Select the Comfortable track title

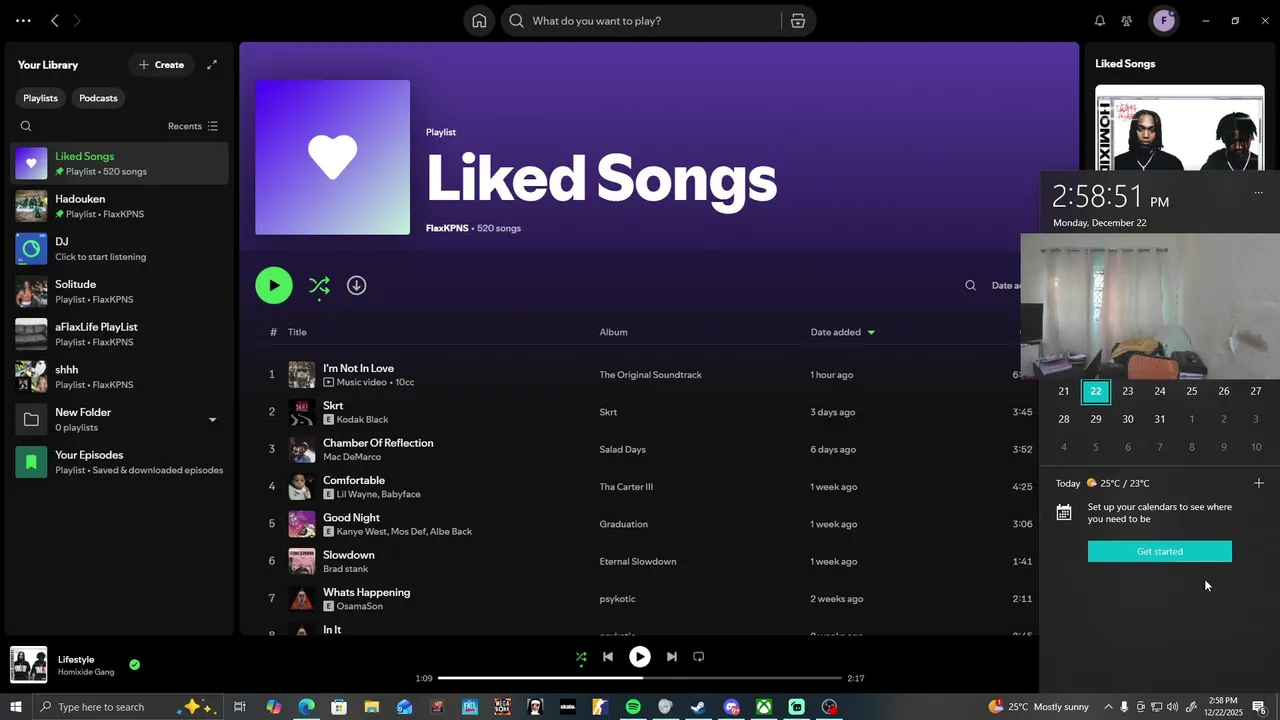[x=354, y=481]
